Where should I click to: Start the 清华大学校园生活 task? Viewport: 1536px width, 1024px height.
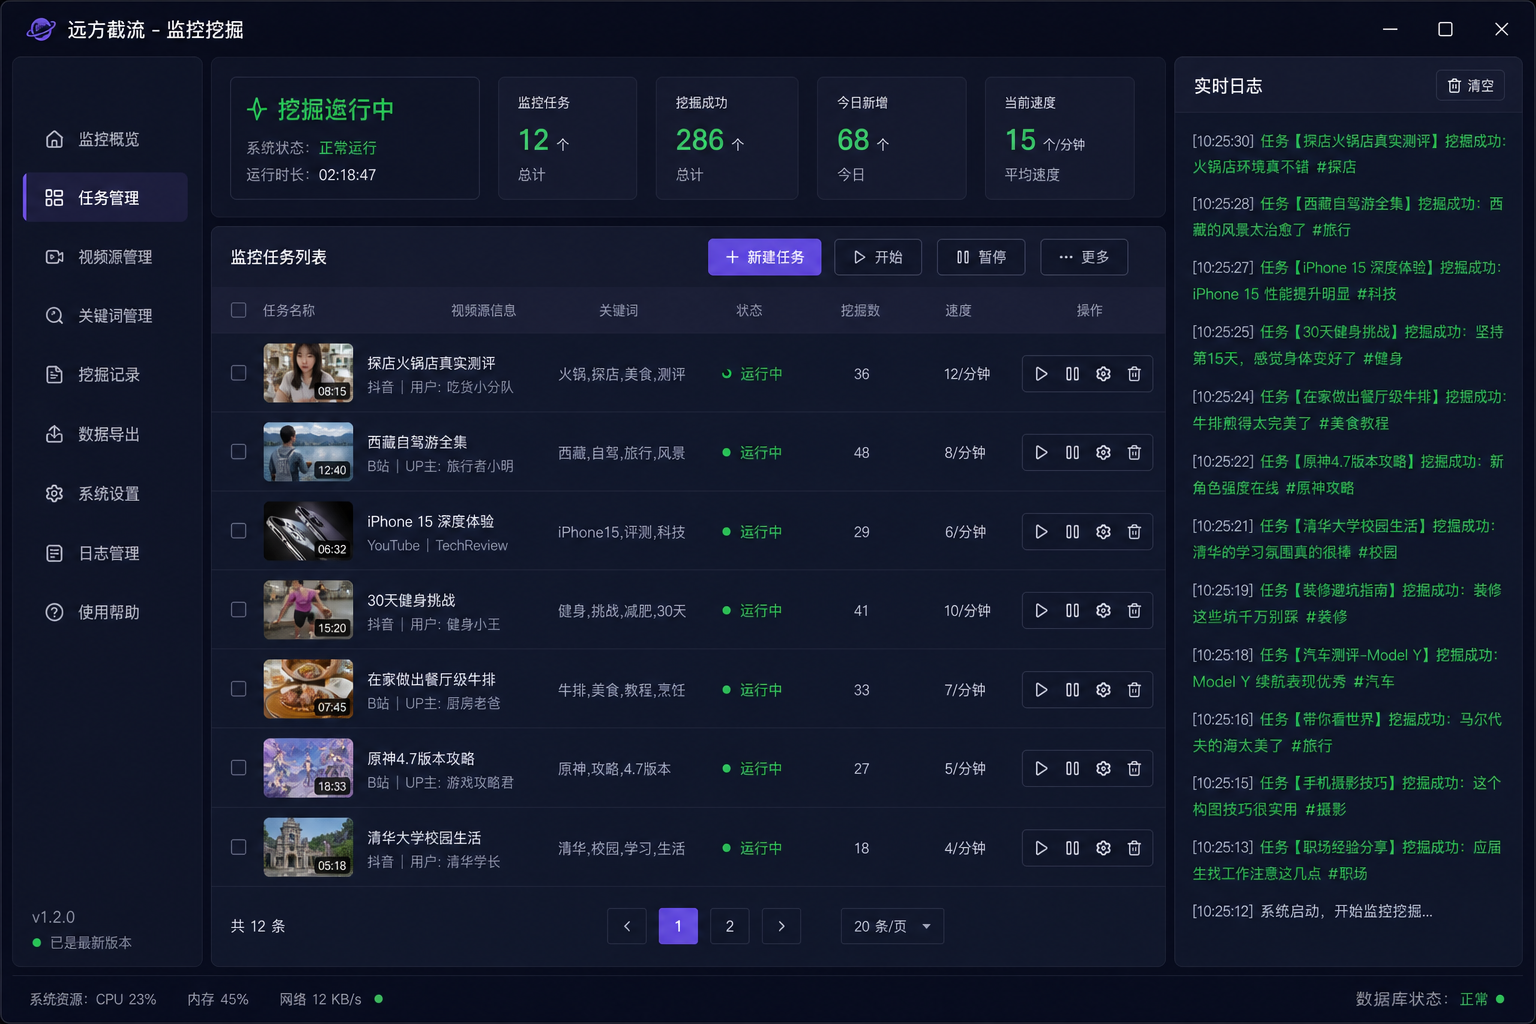pos(1041,848)
